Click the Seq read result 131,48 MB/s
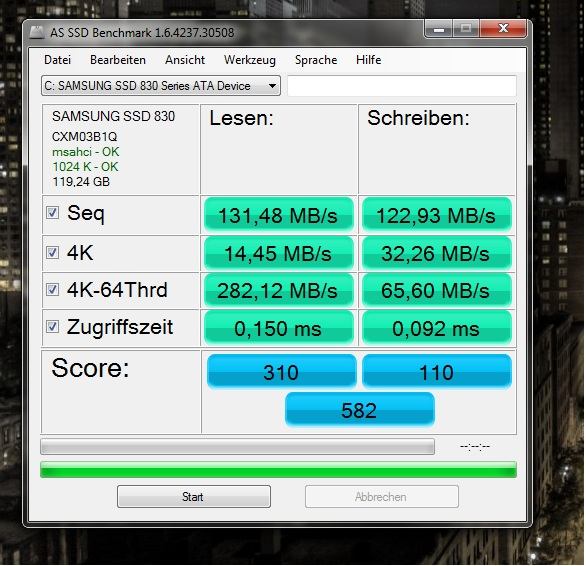Image resolution: width=586 pixels, height=566 pixels. click(278, 215)
